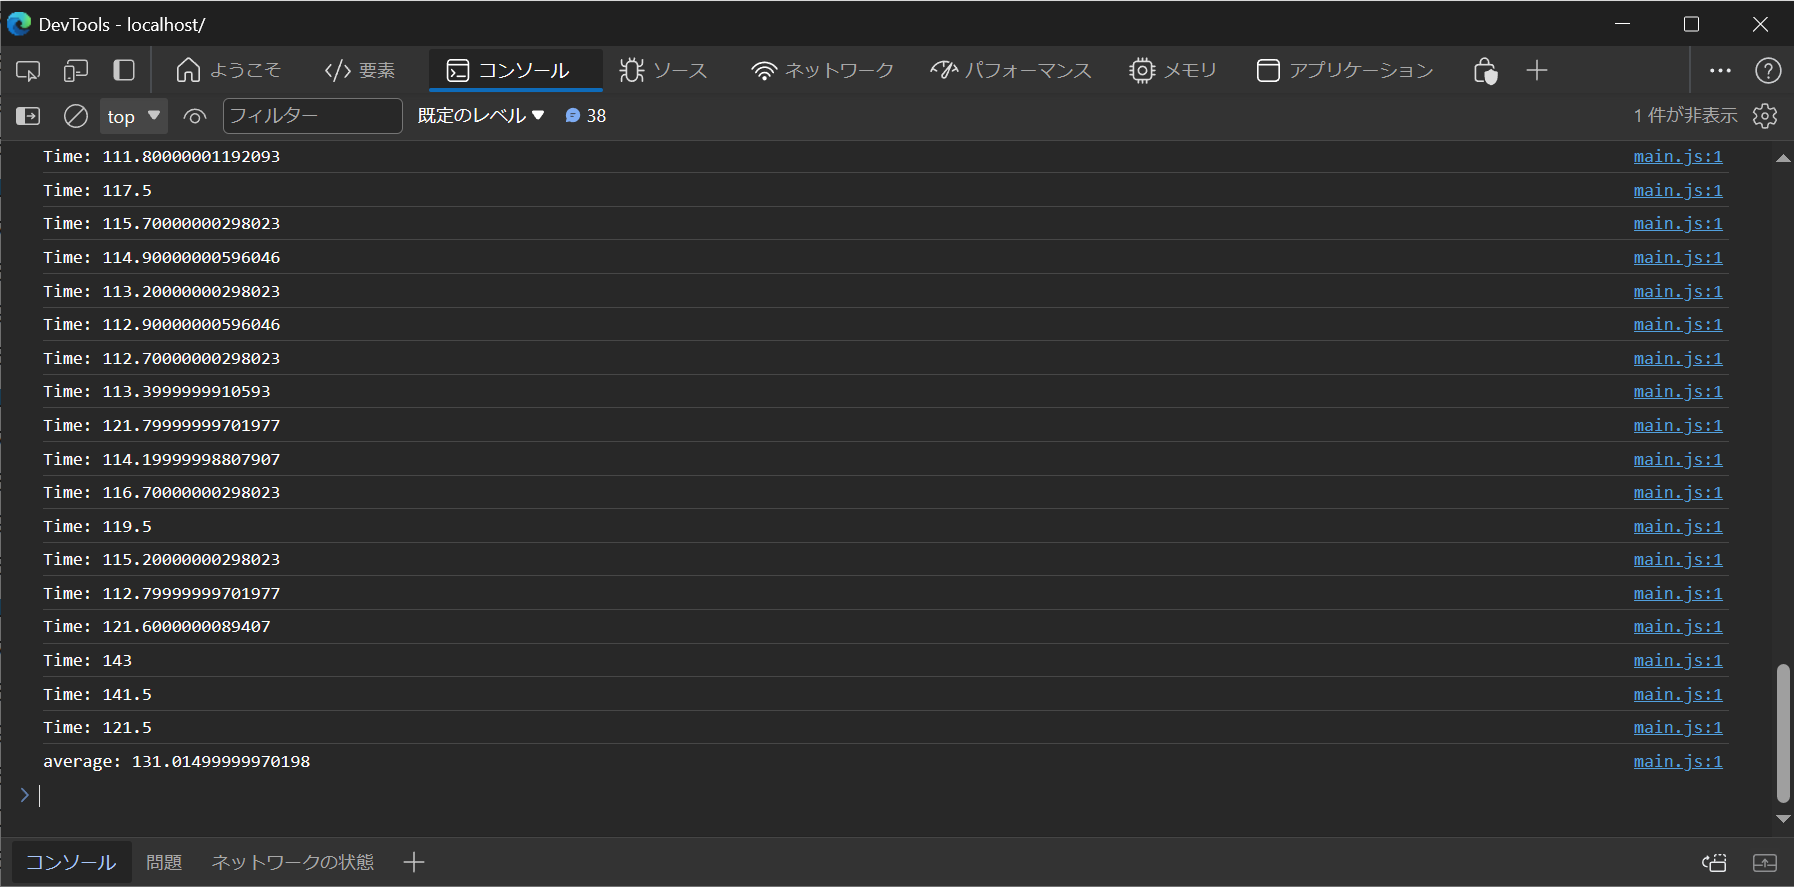This screenshot has width=1794, height=887.
Task: Toggle device emulation icon
Action: (x=76, y=70)
